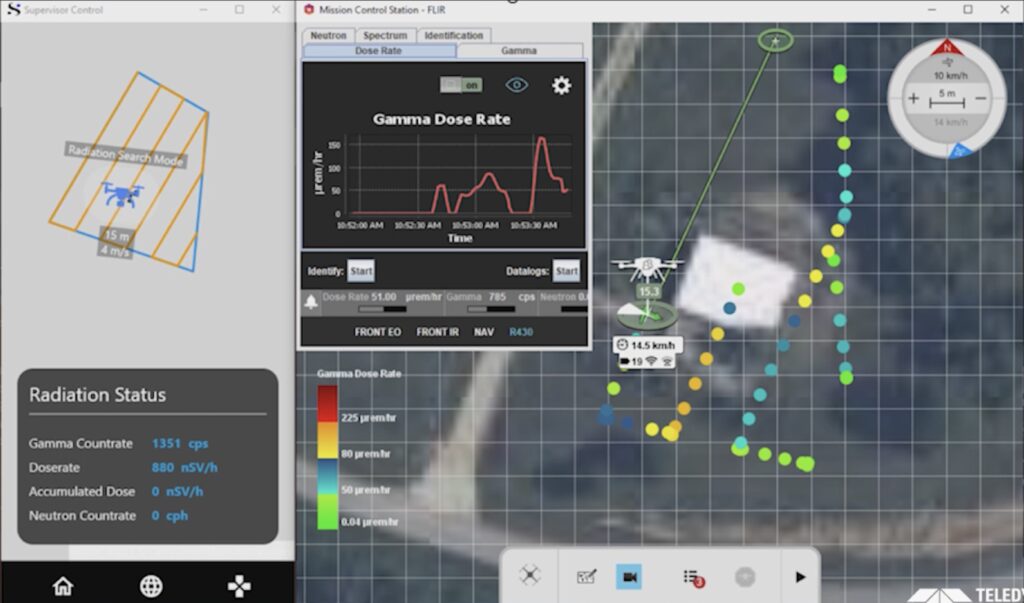Open the checklist with red notification badge
Viewport: 1024px width, 603px height.
691,577
